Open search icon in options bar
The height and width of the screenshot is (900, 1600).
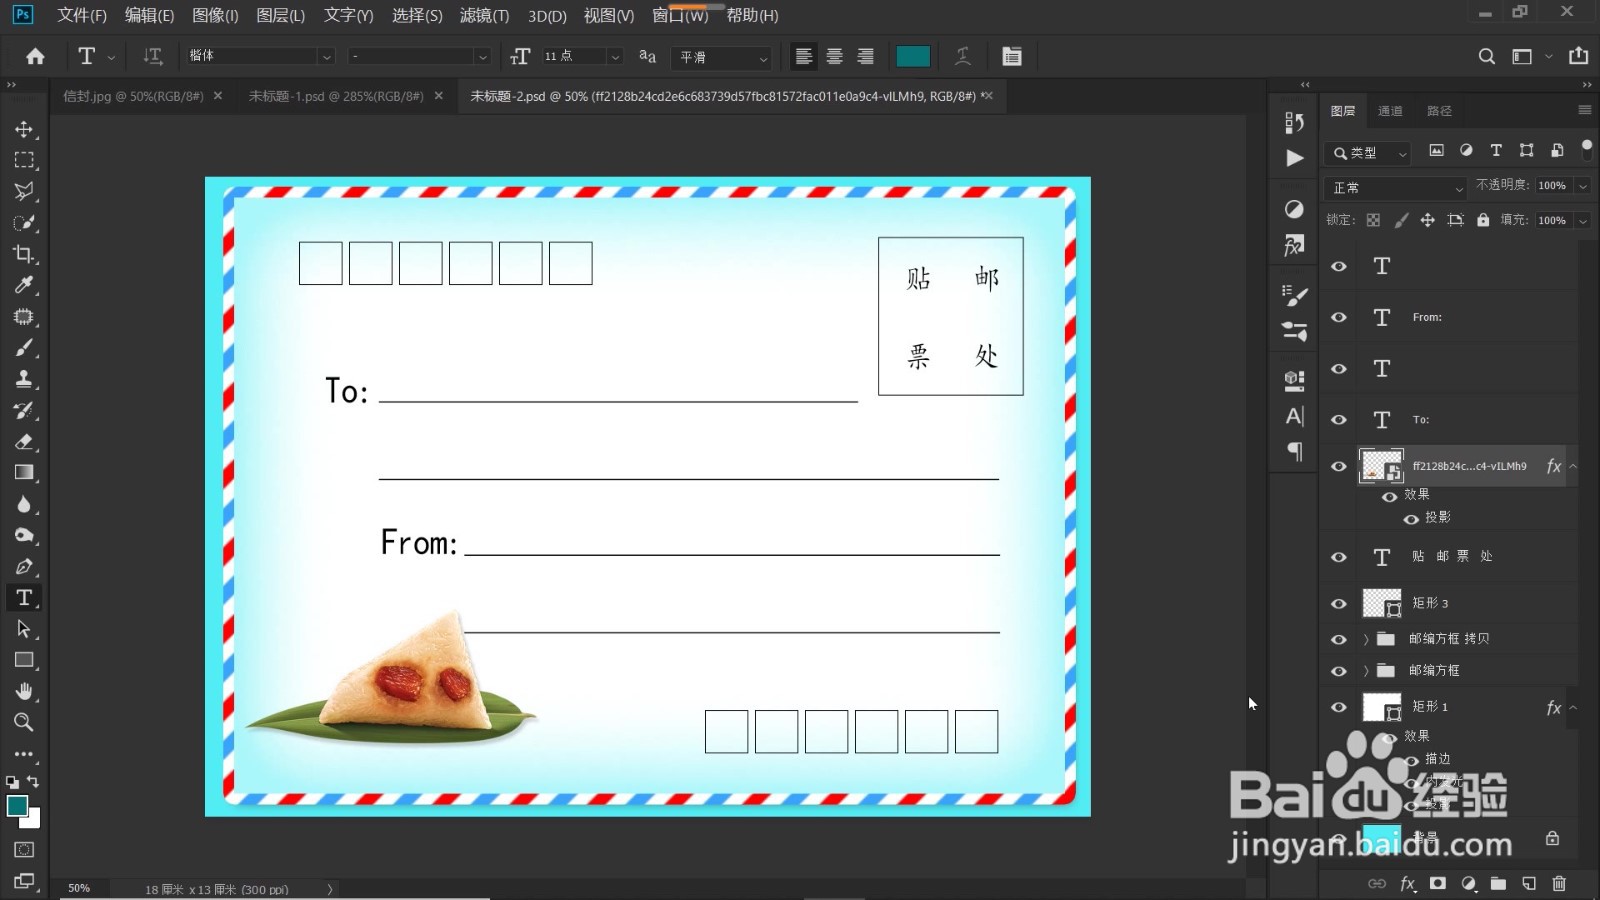(1487, 57)
